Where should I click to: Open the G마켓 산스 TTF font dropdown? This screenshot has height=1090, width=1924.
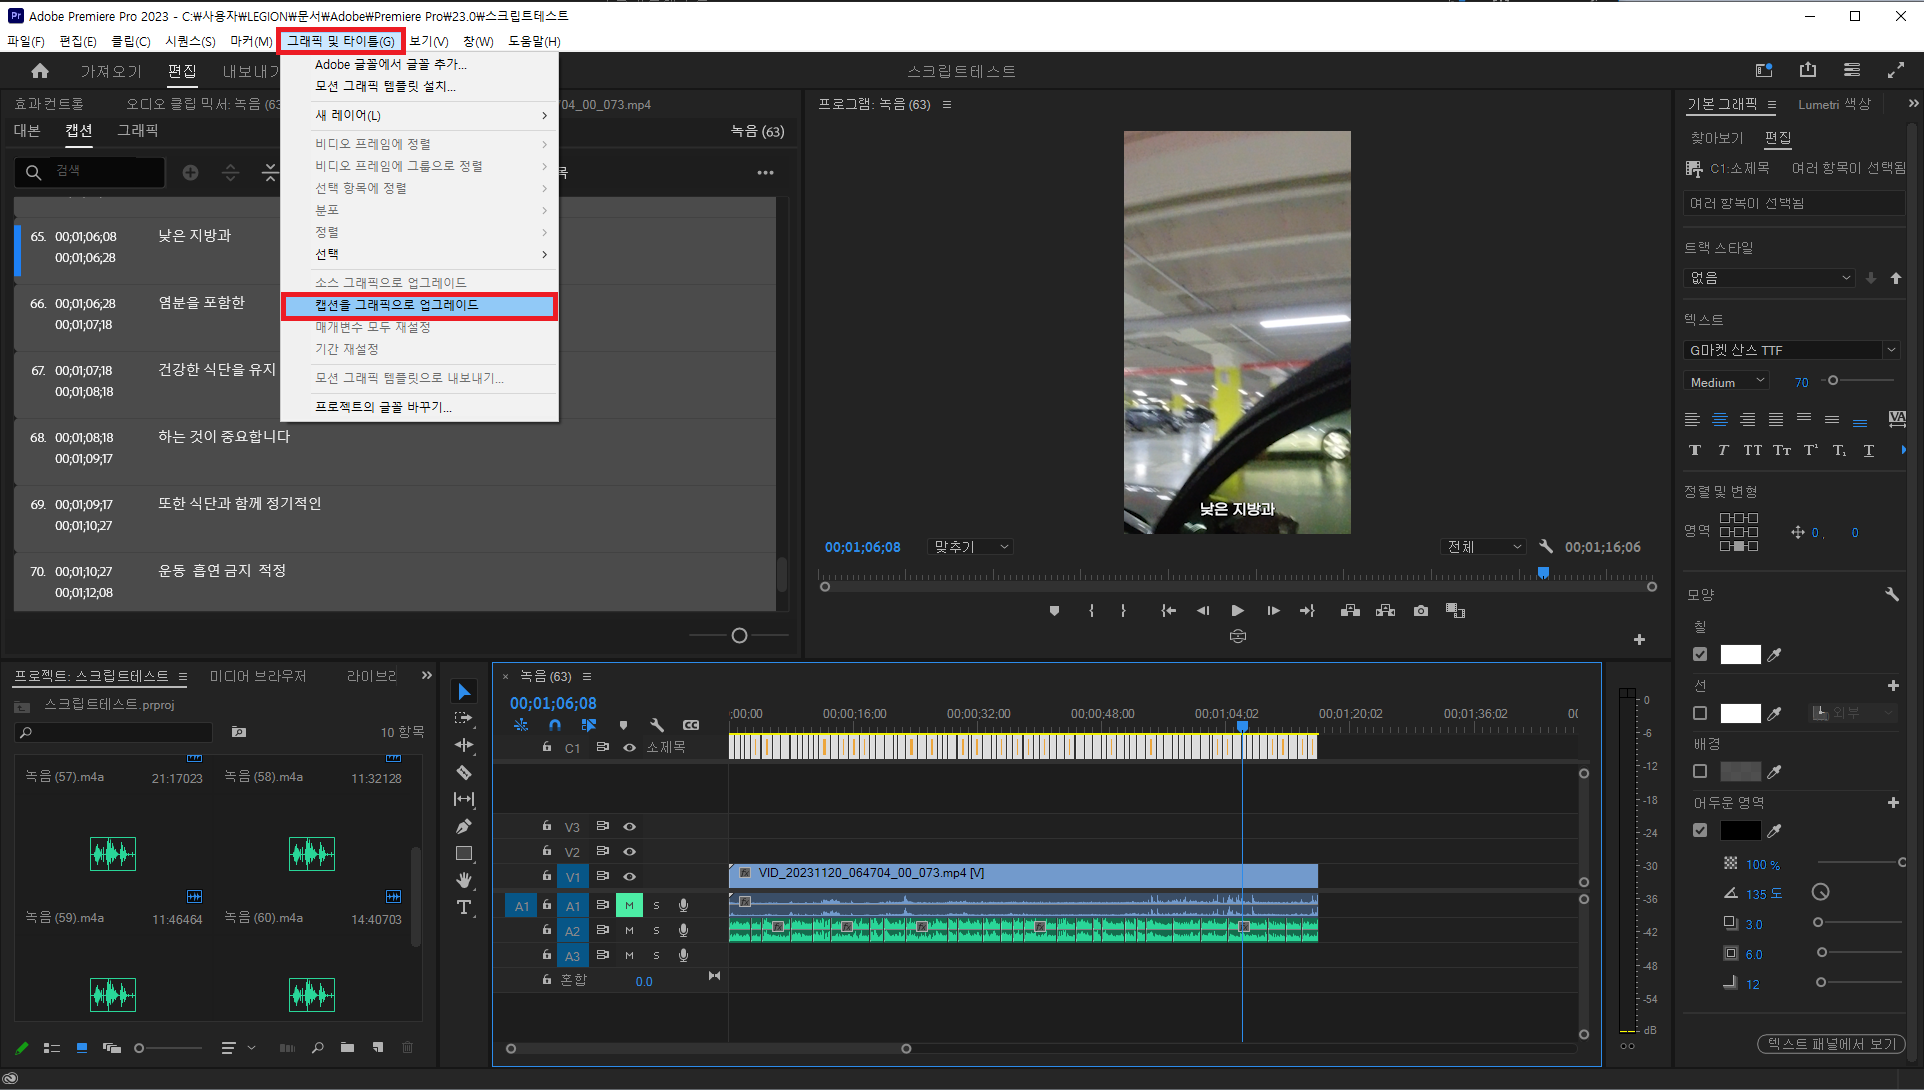pyautogui.click(x=1891, y=350)
